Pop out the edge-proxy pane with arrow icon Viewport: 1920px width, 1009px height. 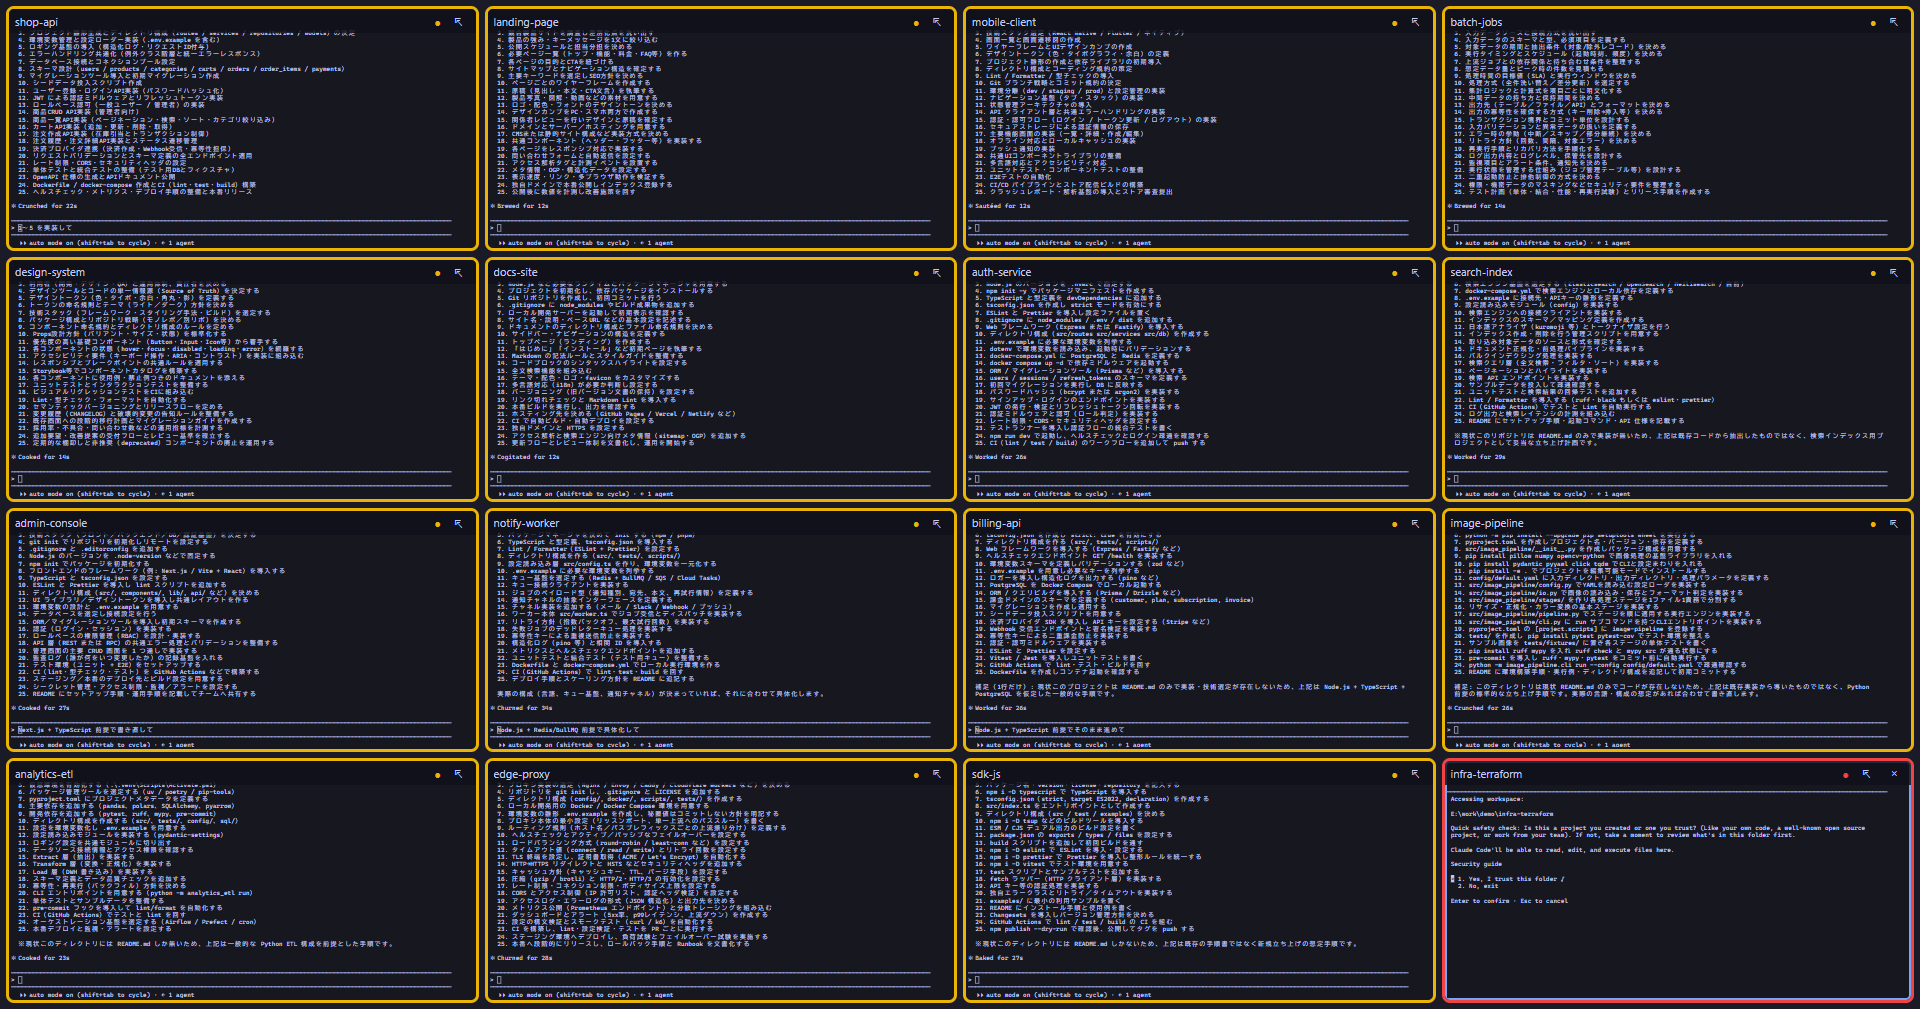click(x=937, y=774)
